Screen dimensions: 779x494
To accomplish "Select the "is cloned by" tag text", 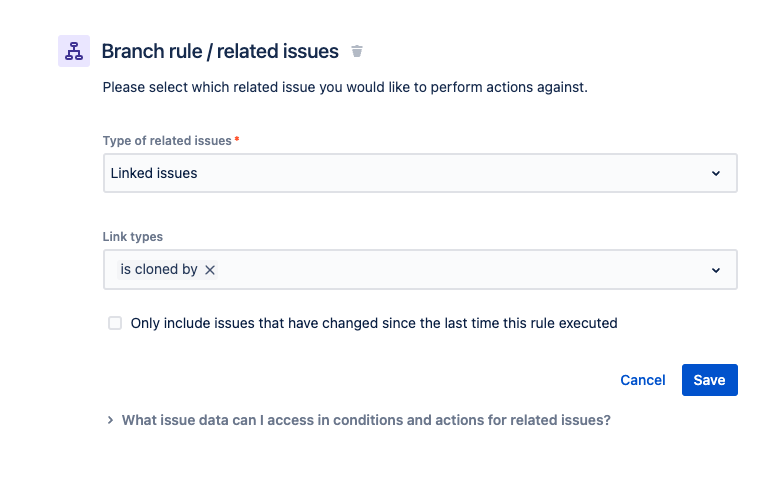I will click(x=159, y=270).
